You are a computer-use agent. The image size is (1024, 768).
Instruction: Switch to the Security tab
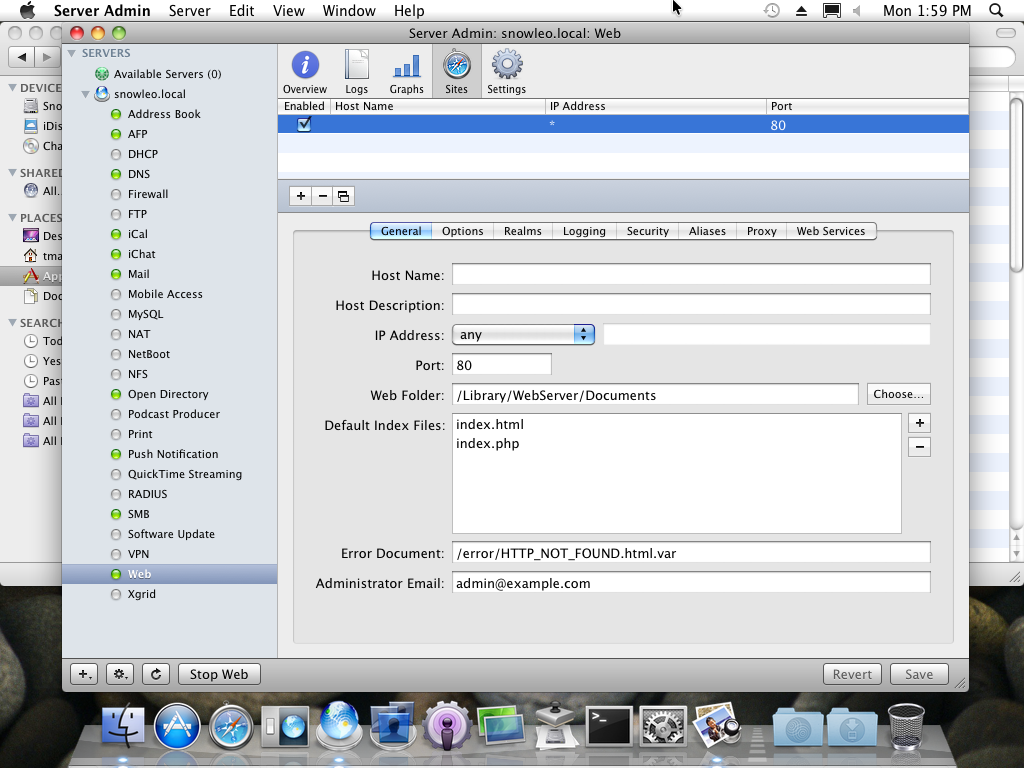pos(648,231)
